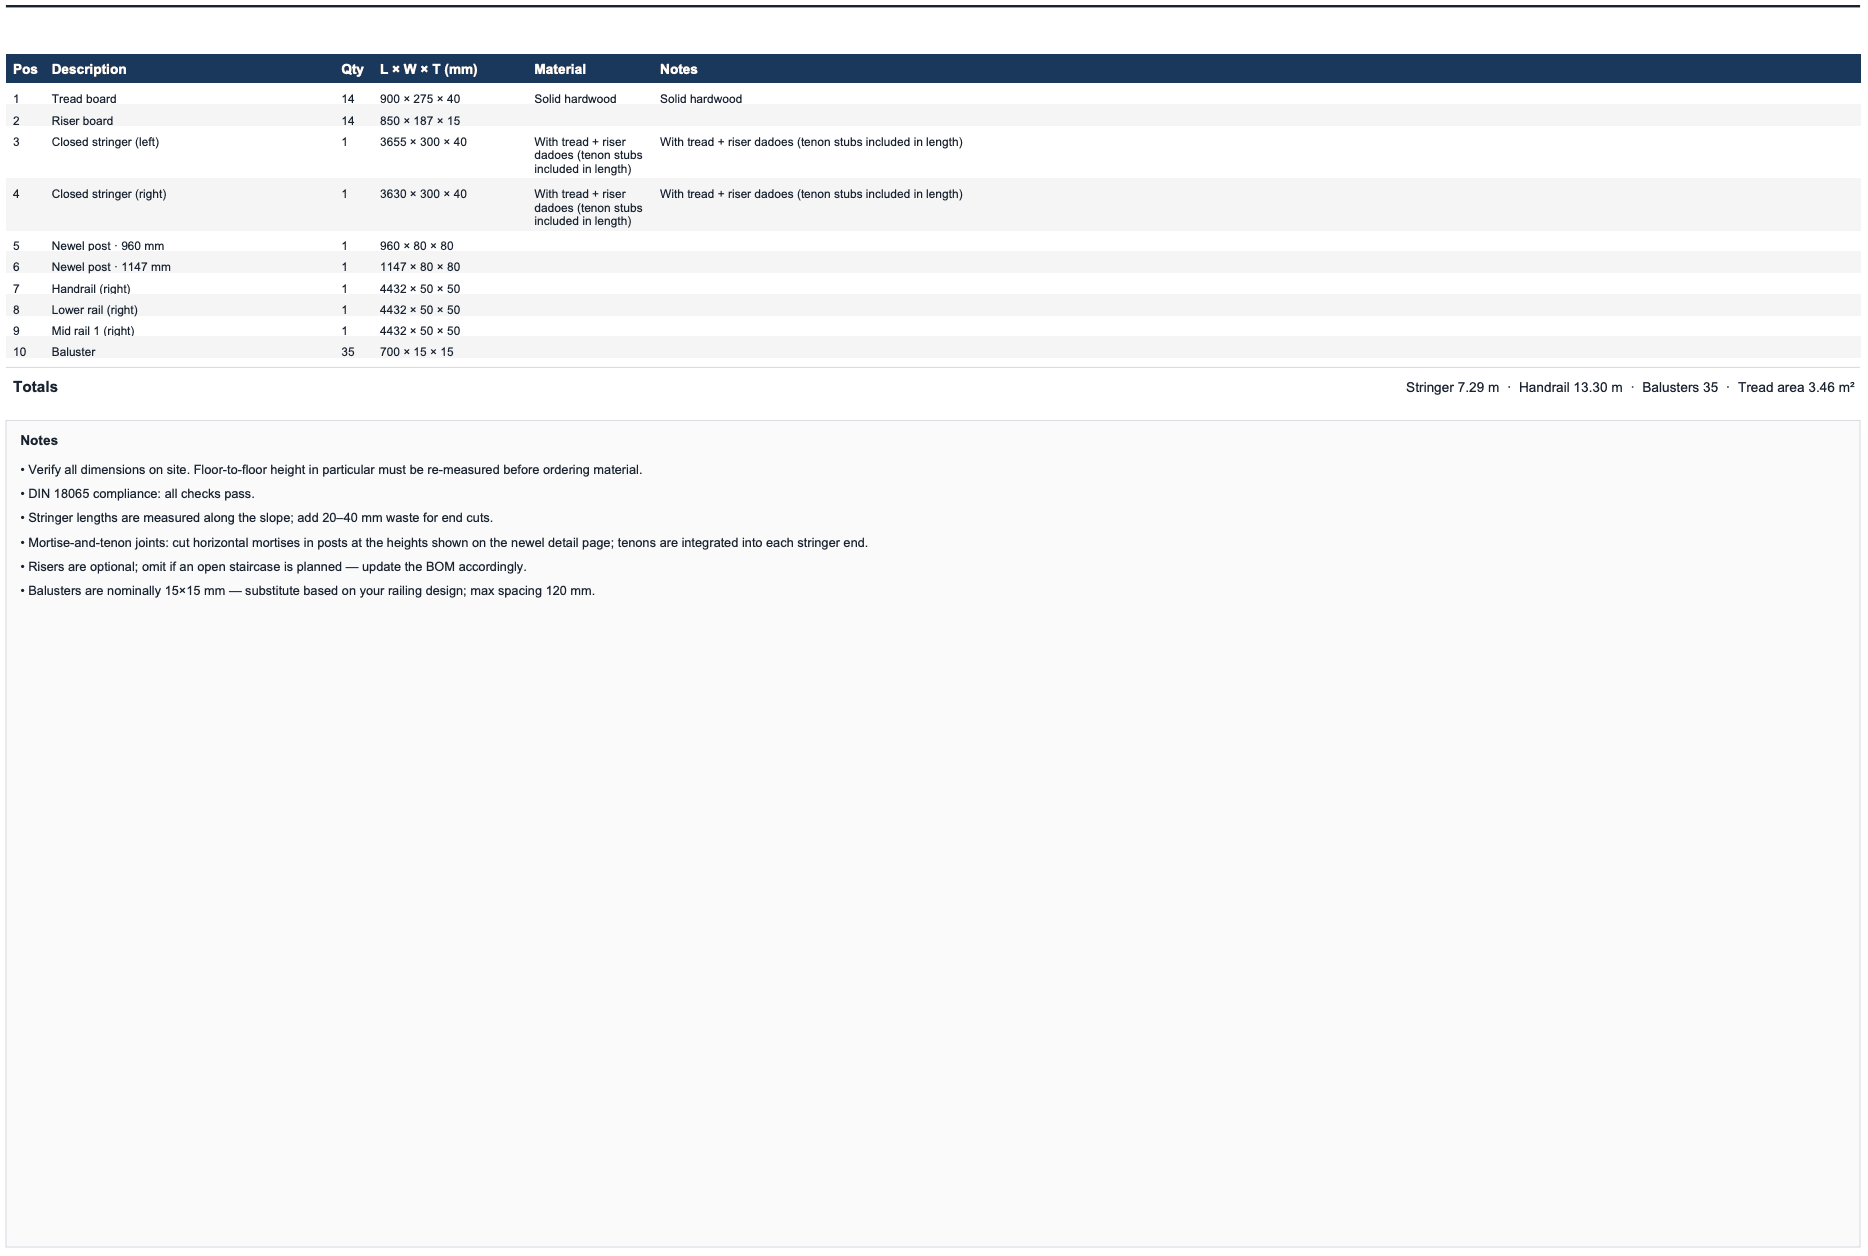This screenshot has height=1256, width=1868.
Task: Select the 'Baluster' description cell
Action: [x=74, y=352]
